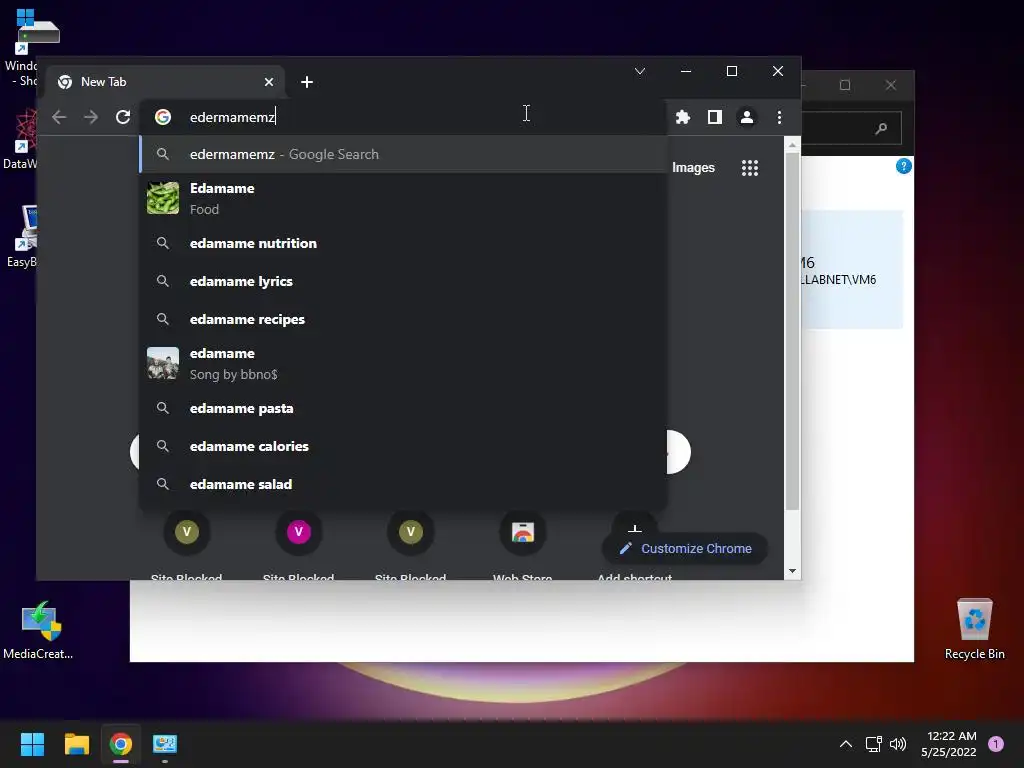Select the Edamame Food suggestion
The height and width of the screenshot is (768, 1024).
click(404, 199)
